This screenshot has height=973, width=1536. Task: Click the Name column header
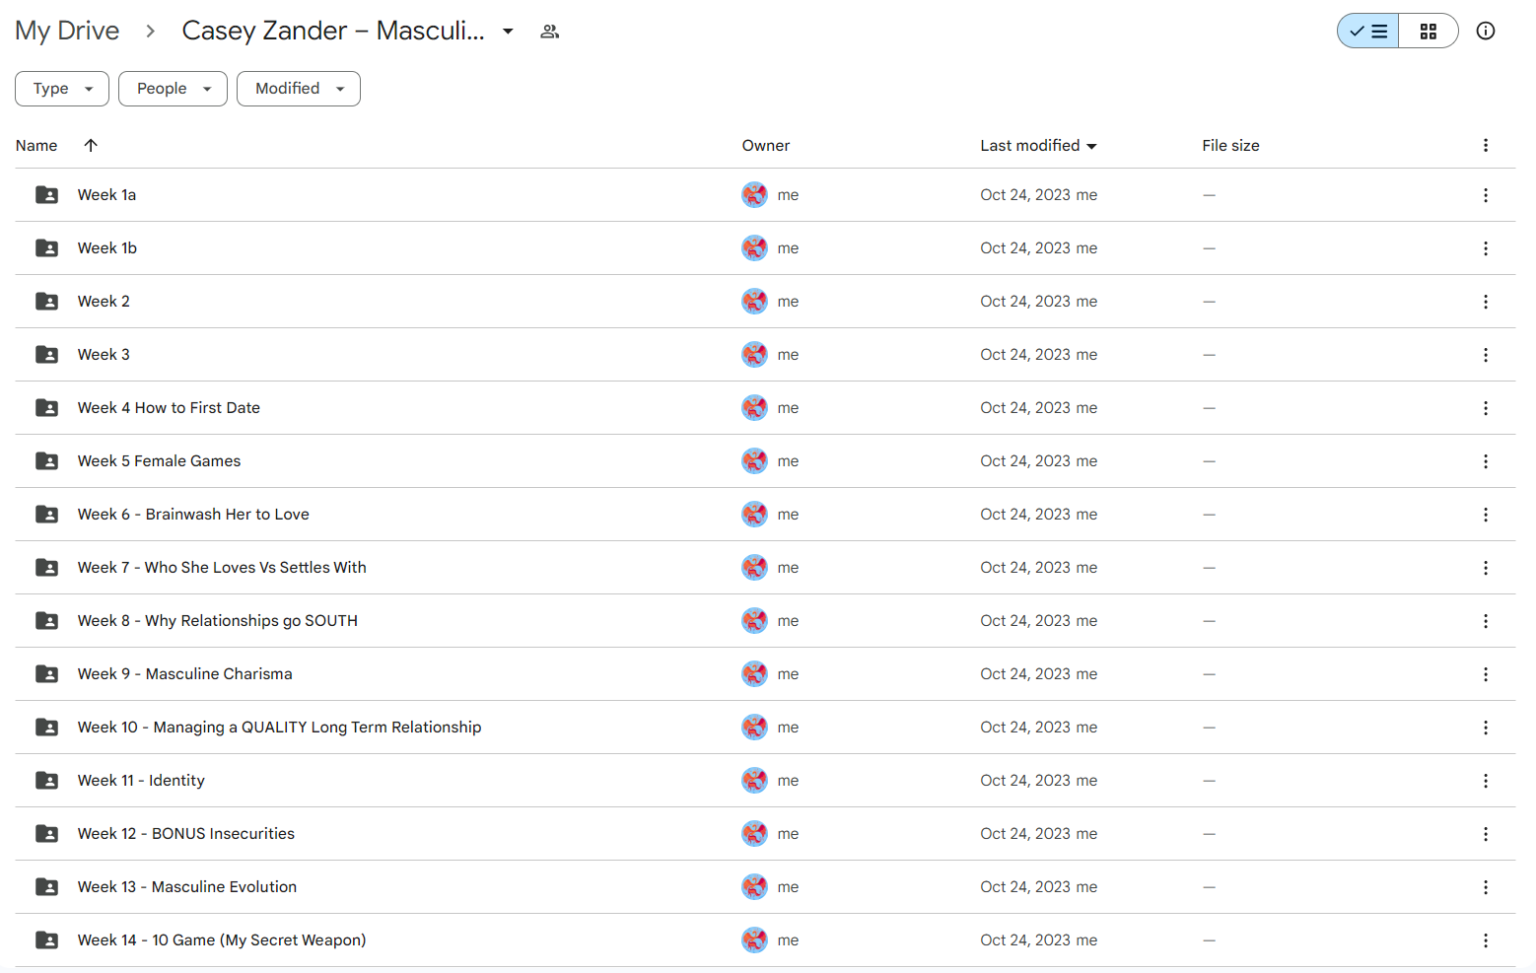pos(37,146)
